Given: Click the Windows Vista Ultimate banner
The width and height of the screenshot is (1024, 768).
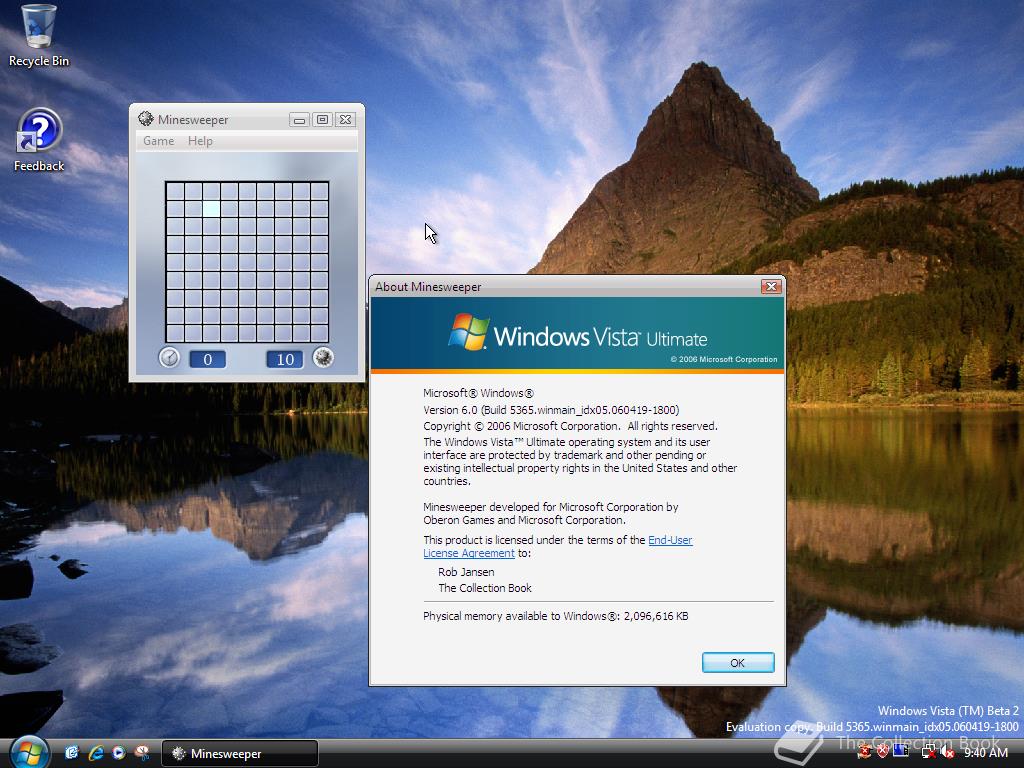Looking at the screenshot, I should (x=577, y=335).
